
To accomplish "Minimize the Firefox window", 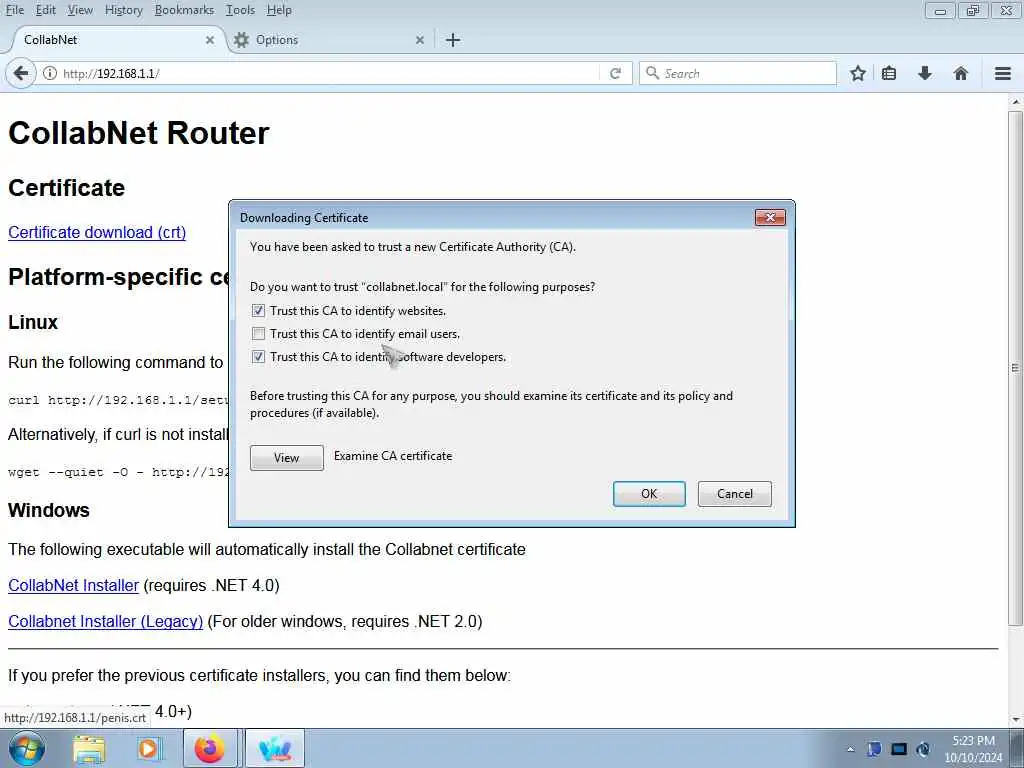I will (x=940, y=10).
